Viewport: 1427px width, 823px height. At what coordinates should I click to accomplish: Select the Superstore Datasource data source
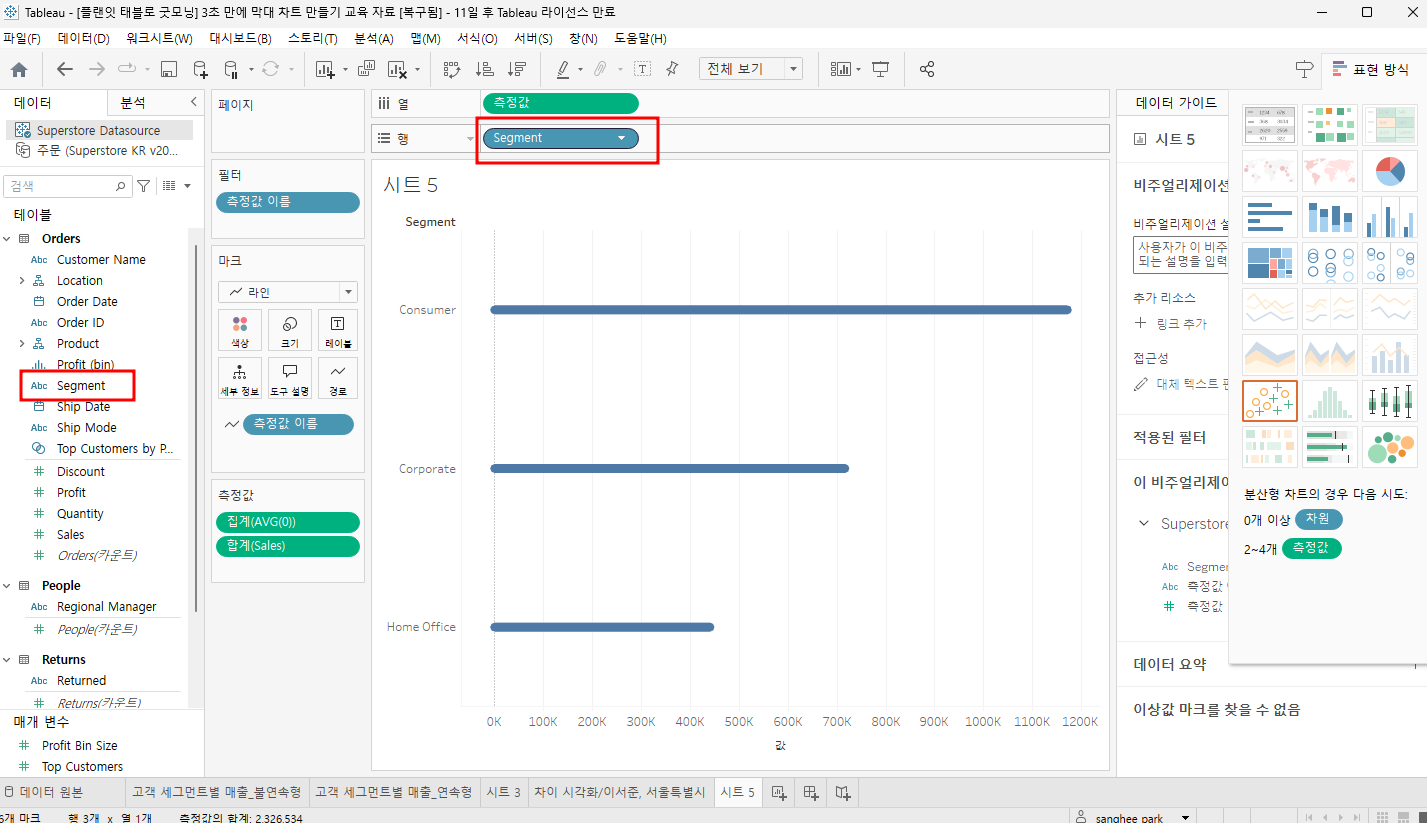98,131
